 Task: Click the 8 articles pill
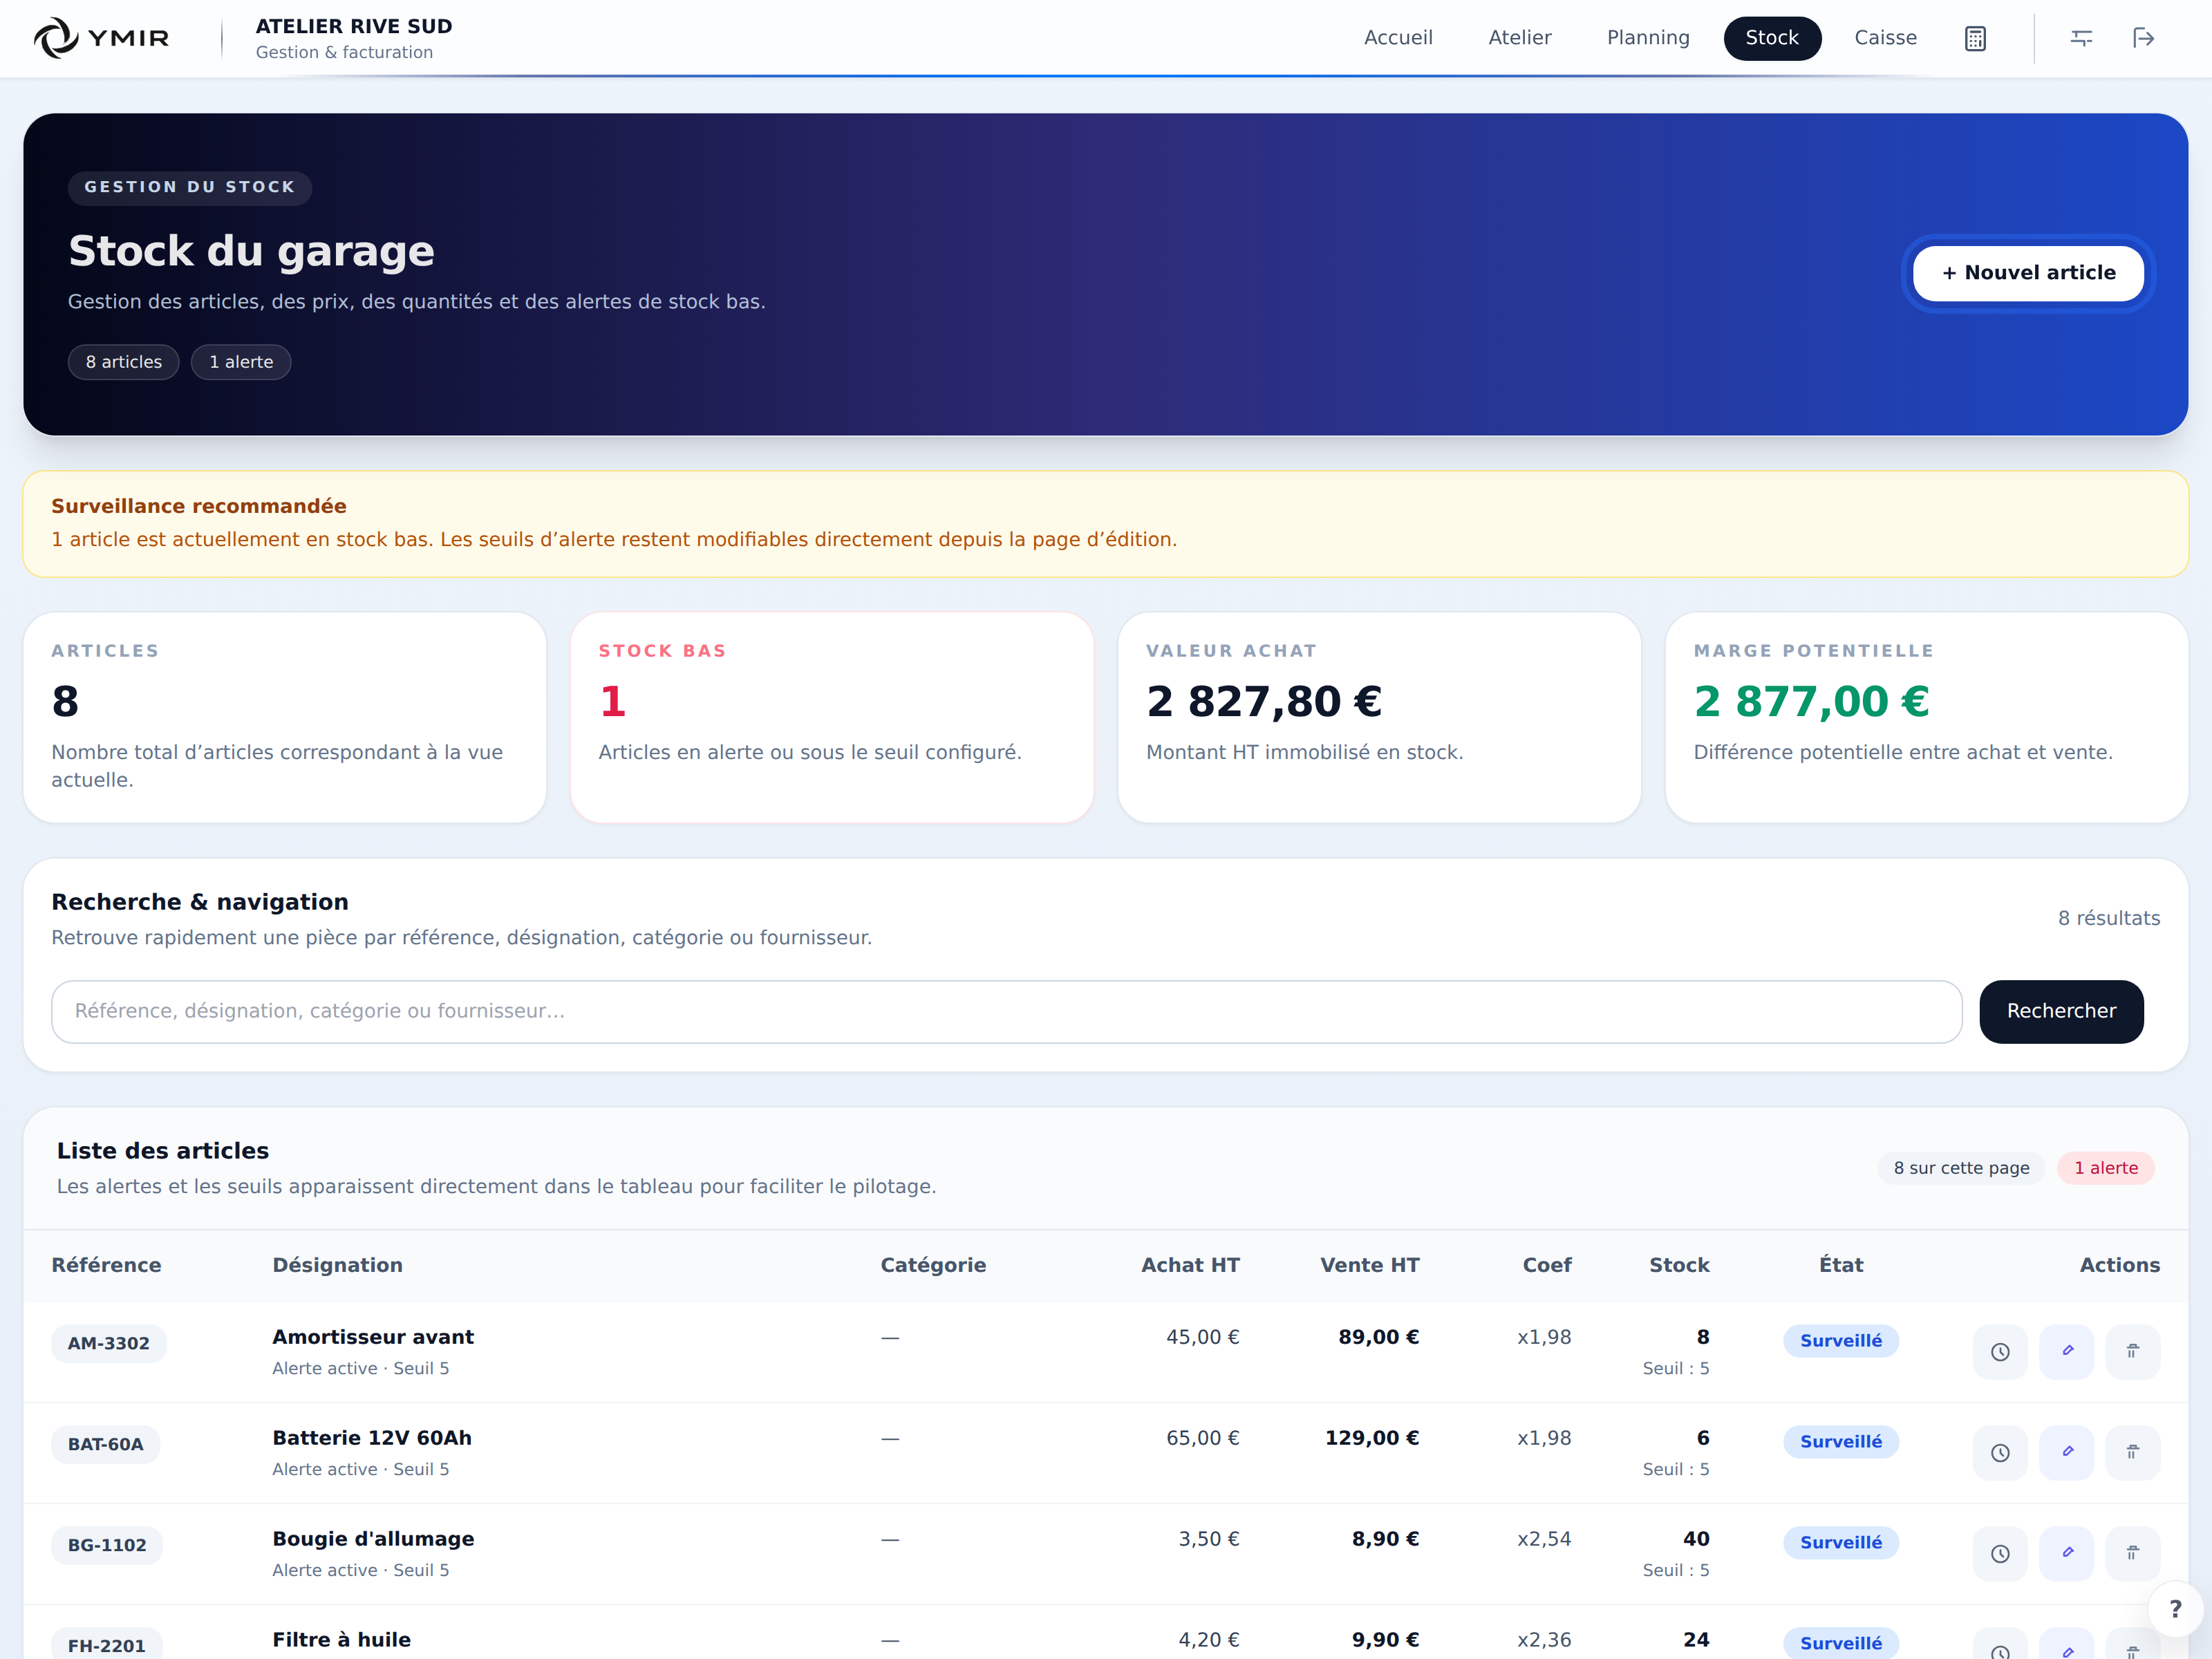click(x=124, y=362)
